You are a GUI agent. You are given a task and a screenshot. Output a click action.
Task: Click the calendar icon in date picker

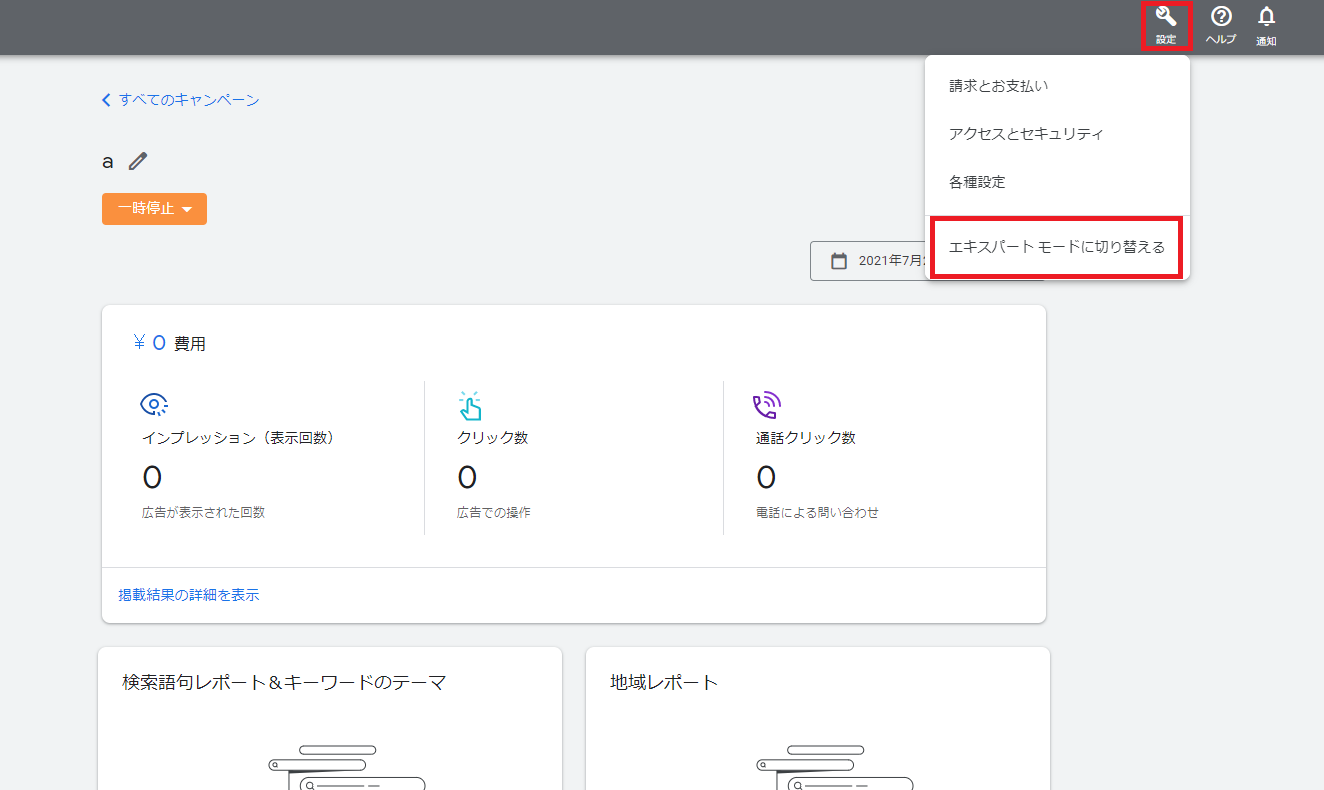840,261
